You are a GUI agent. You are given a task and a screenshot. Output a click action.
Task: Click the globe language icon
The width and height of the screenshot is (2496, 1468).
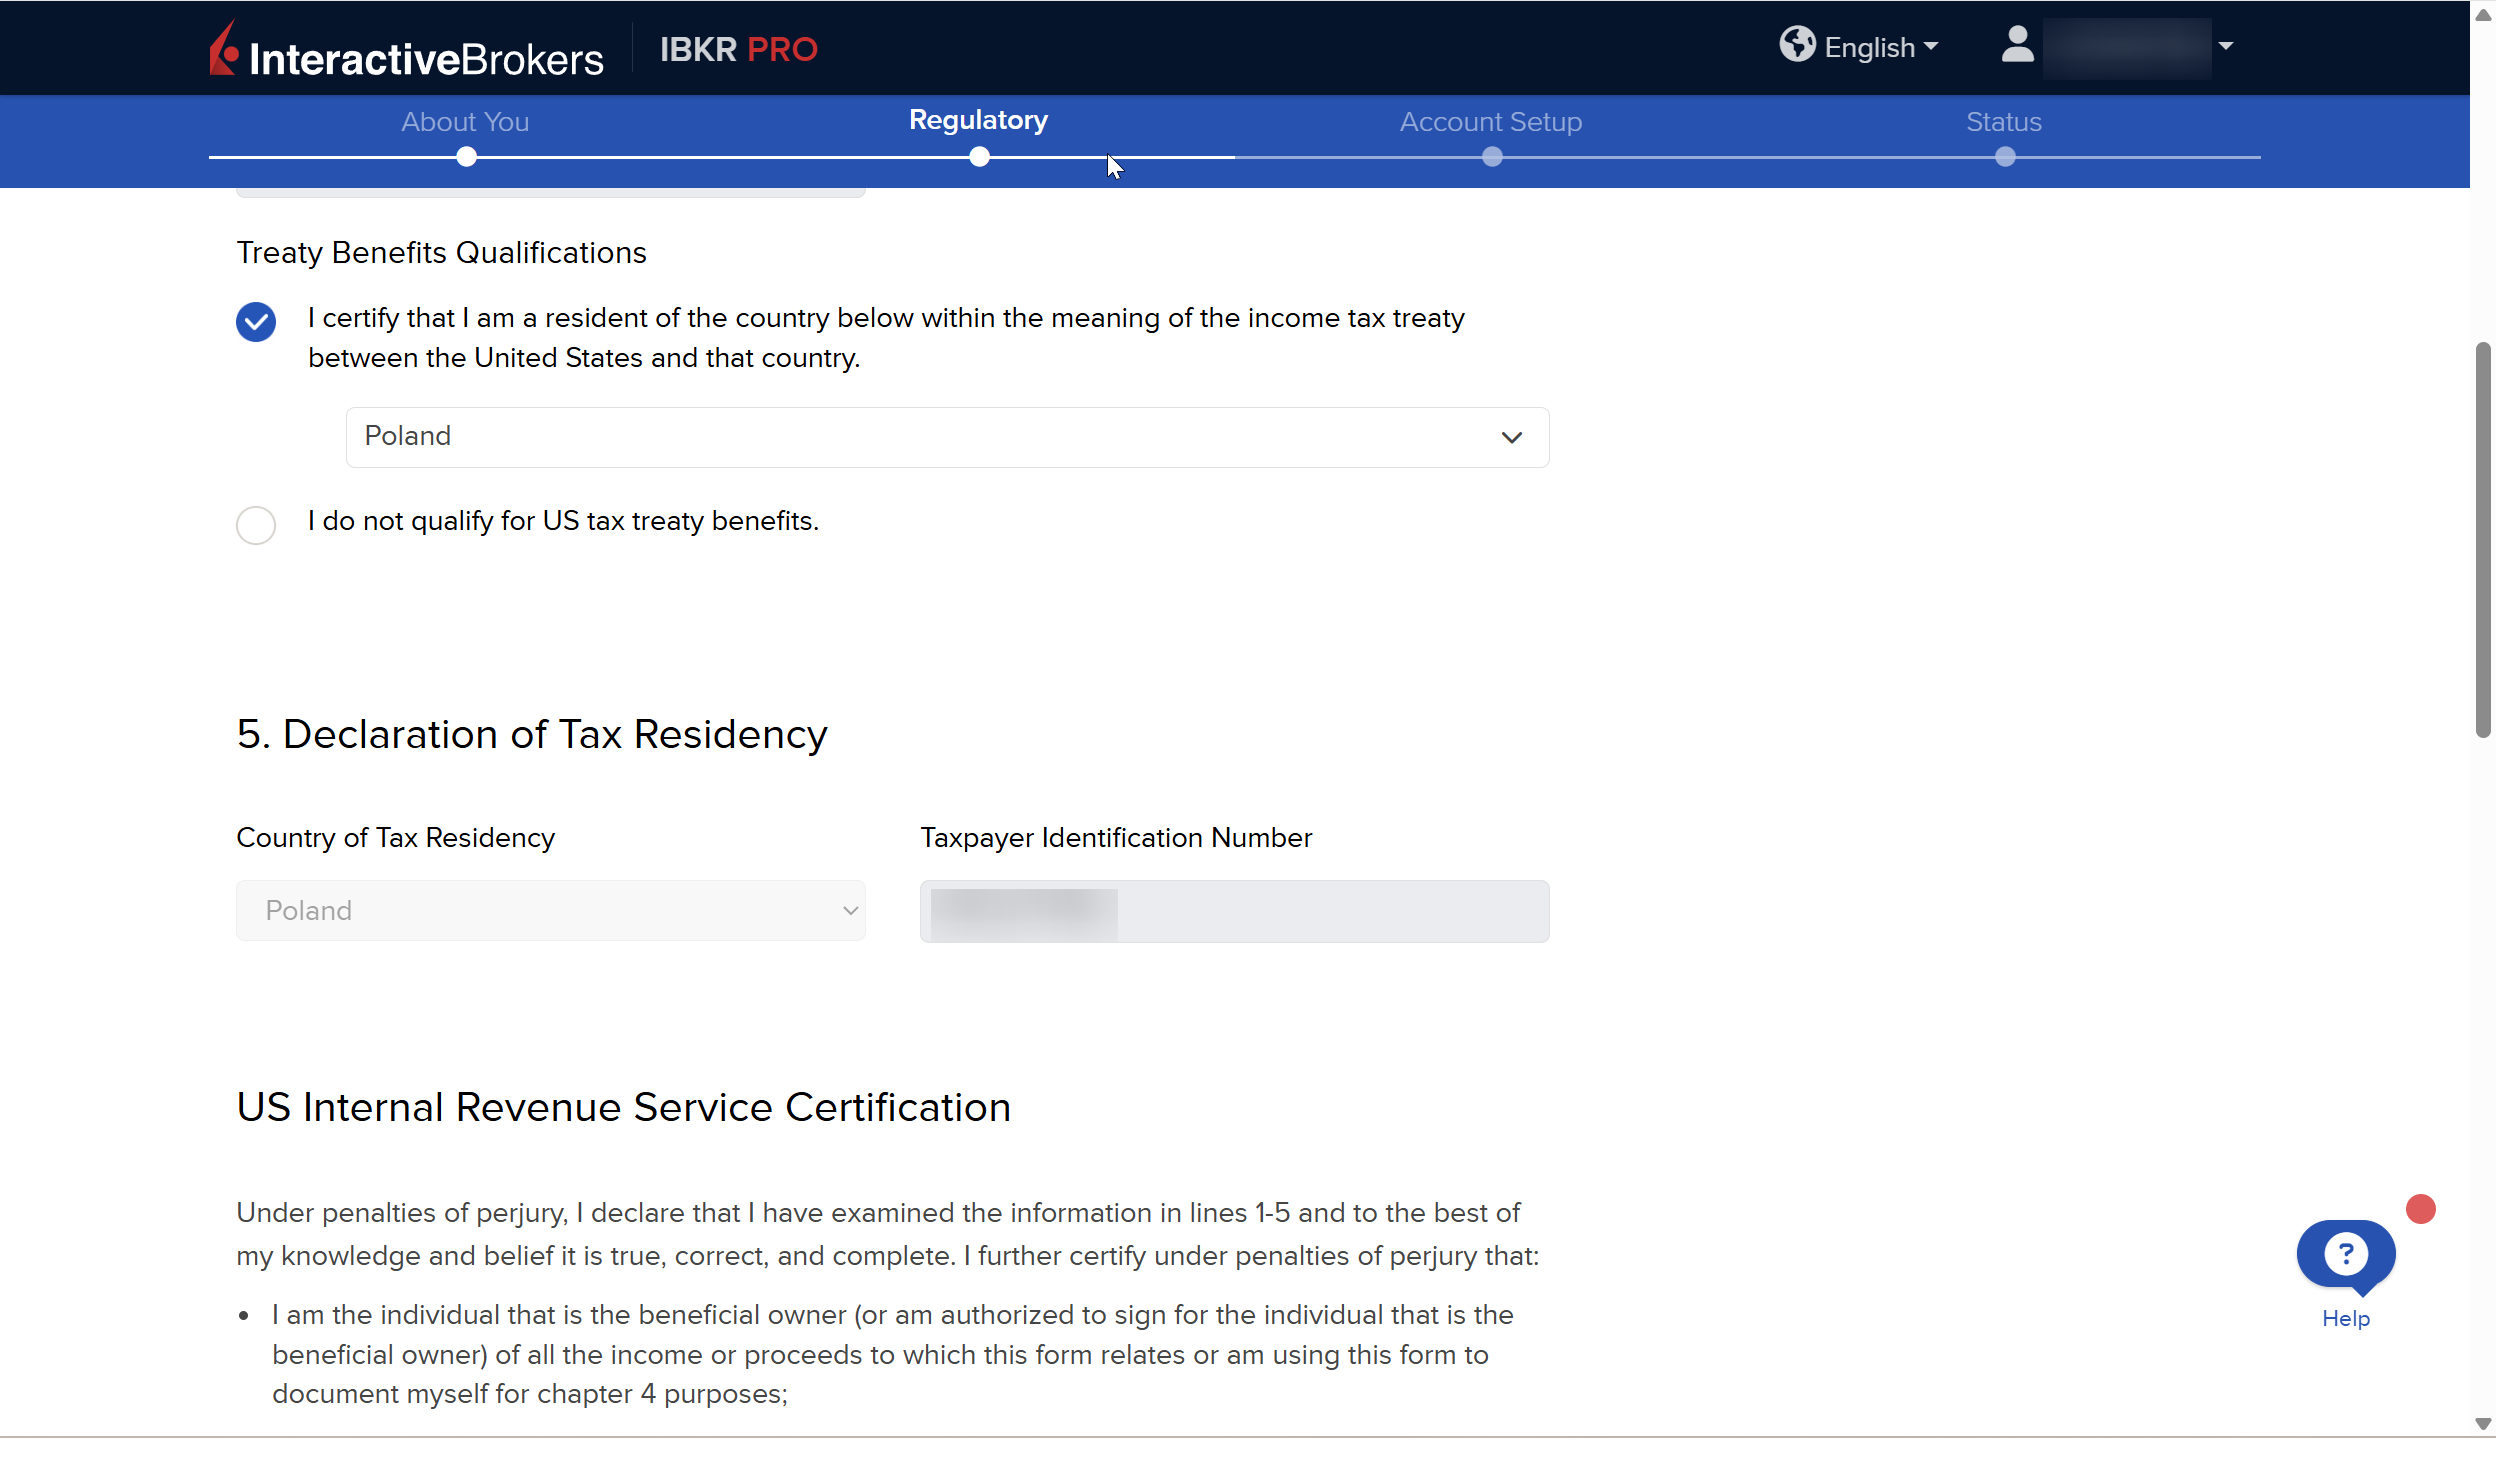pos(1796,45)
